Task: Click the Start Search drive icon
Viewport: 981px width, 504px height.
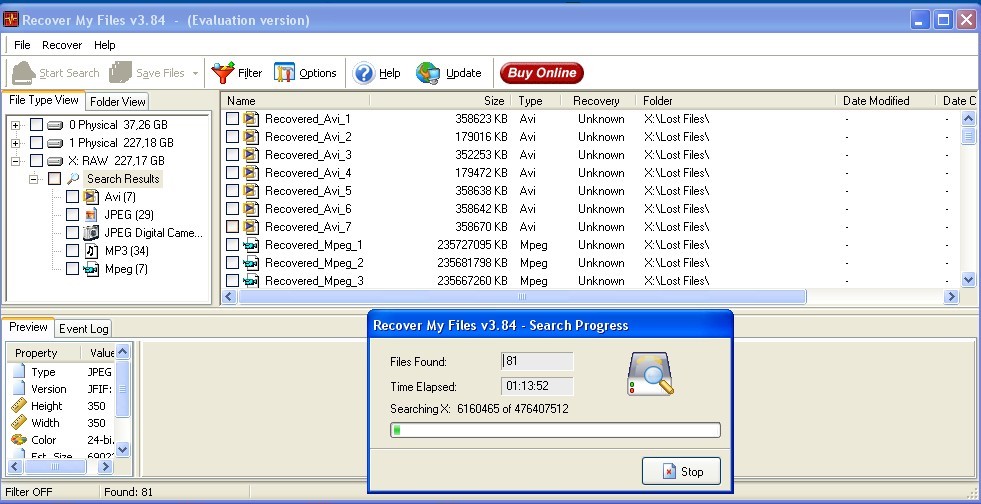Action: click(24, 73)
